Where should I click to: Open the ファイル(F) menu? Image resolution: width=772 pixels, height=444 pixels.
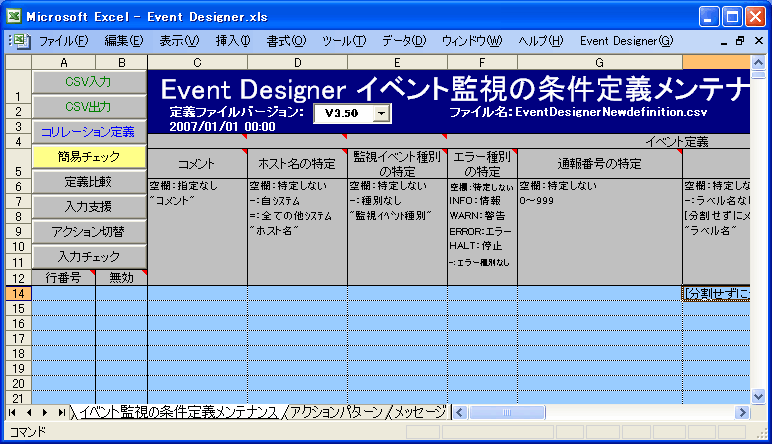tap(64, 41)
